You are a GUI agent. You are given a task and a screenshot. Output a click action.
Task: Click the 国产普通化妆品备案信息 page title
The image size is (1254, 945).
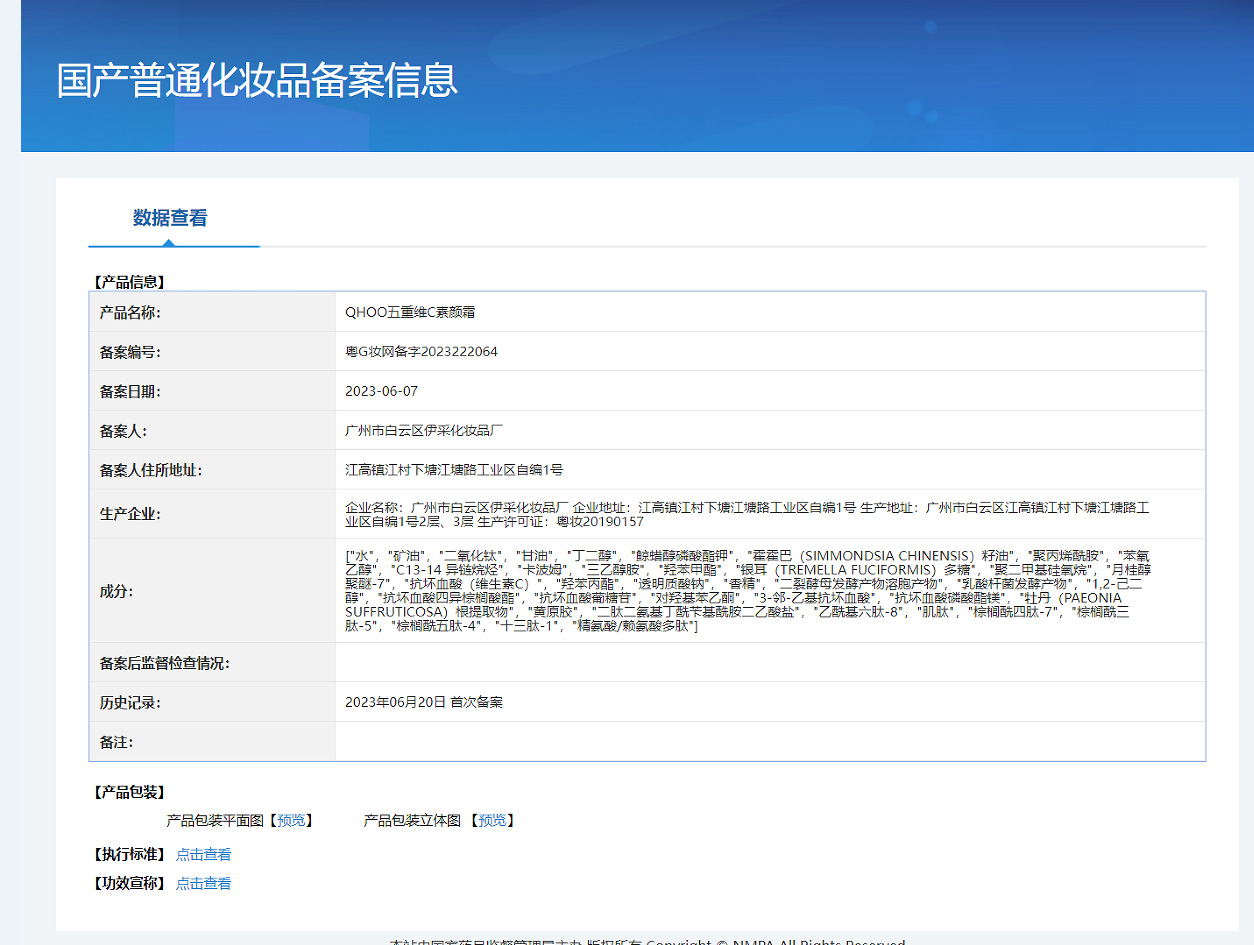tap(257, 80)
